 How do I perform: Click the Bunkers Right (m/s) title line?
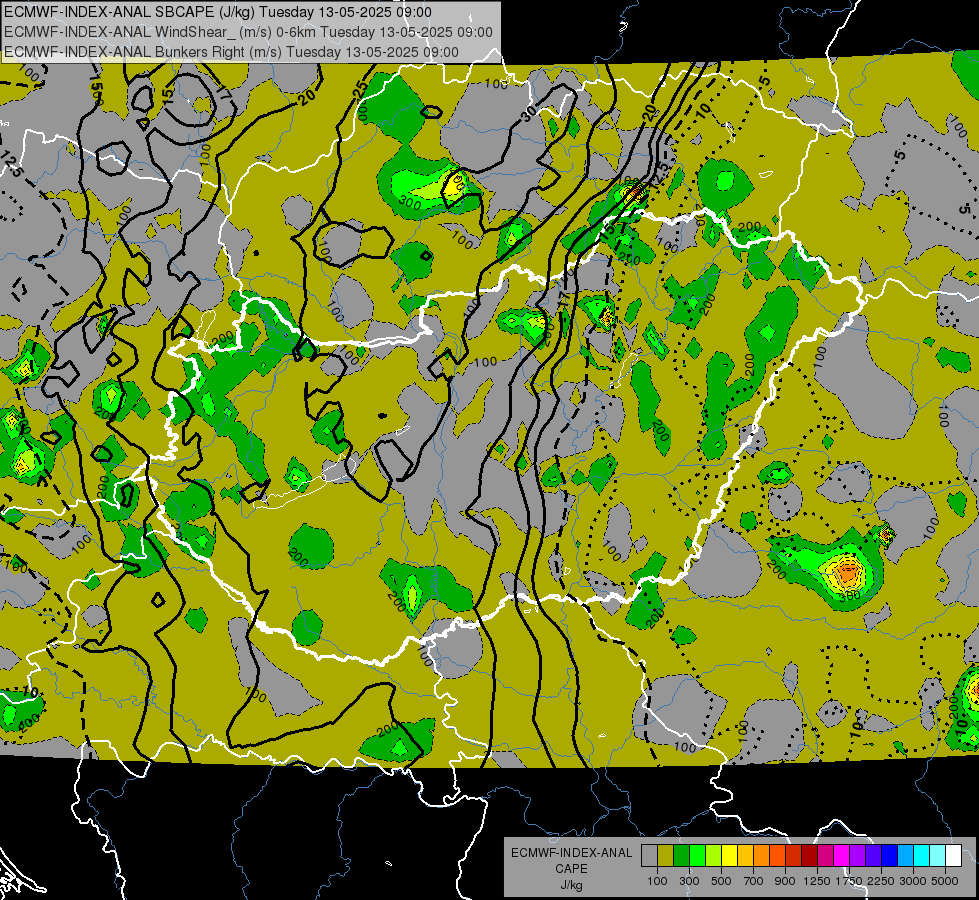coord(231,52)
